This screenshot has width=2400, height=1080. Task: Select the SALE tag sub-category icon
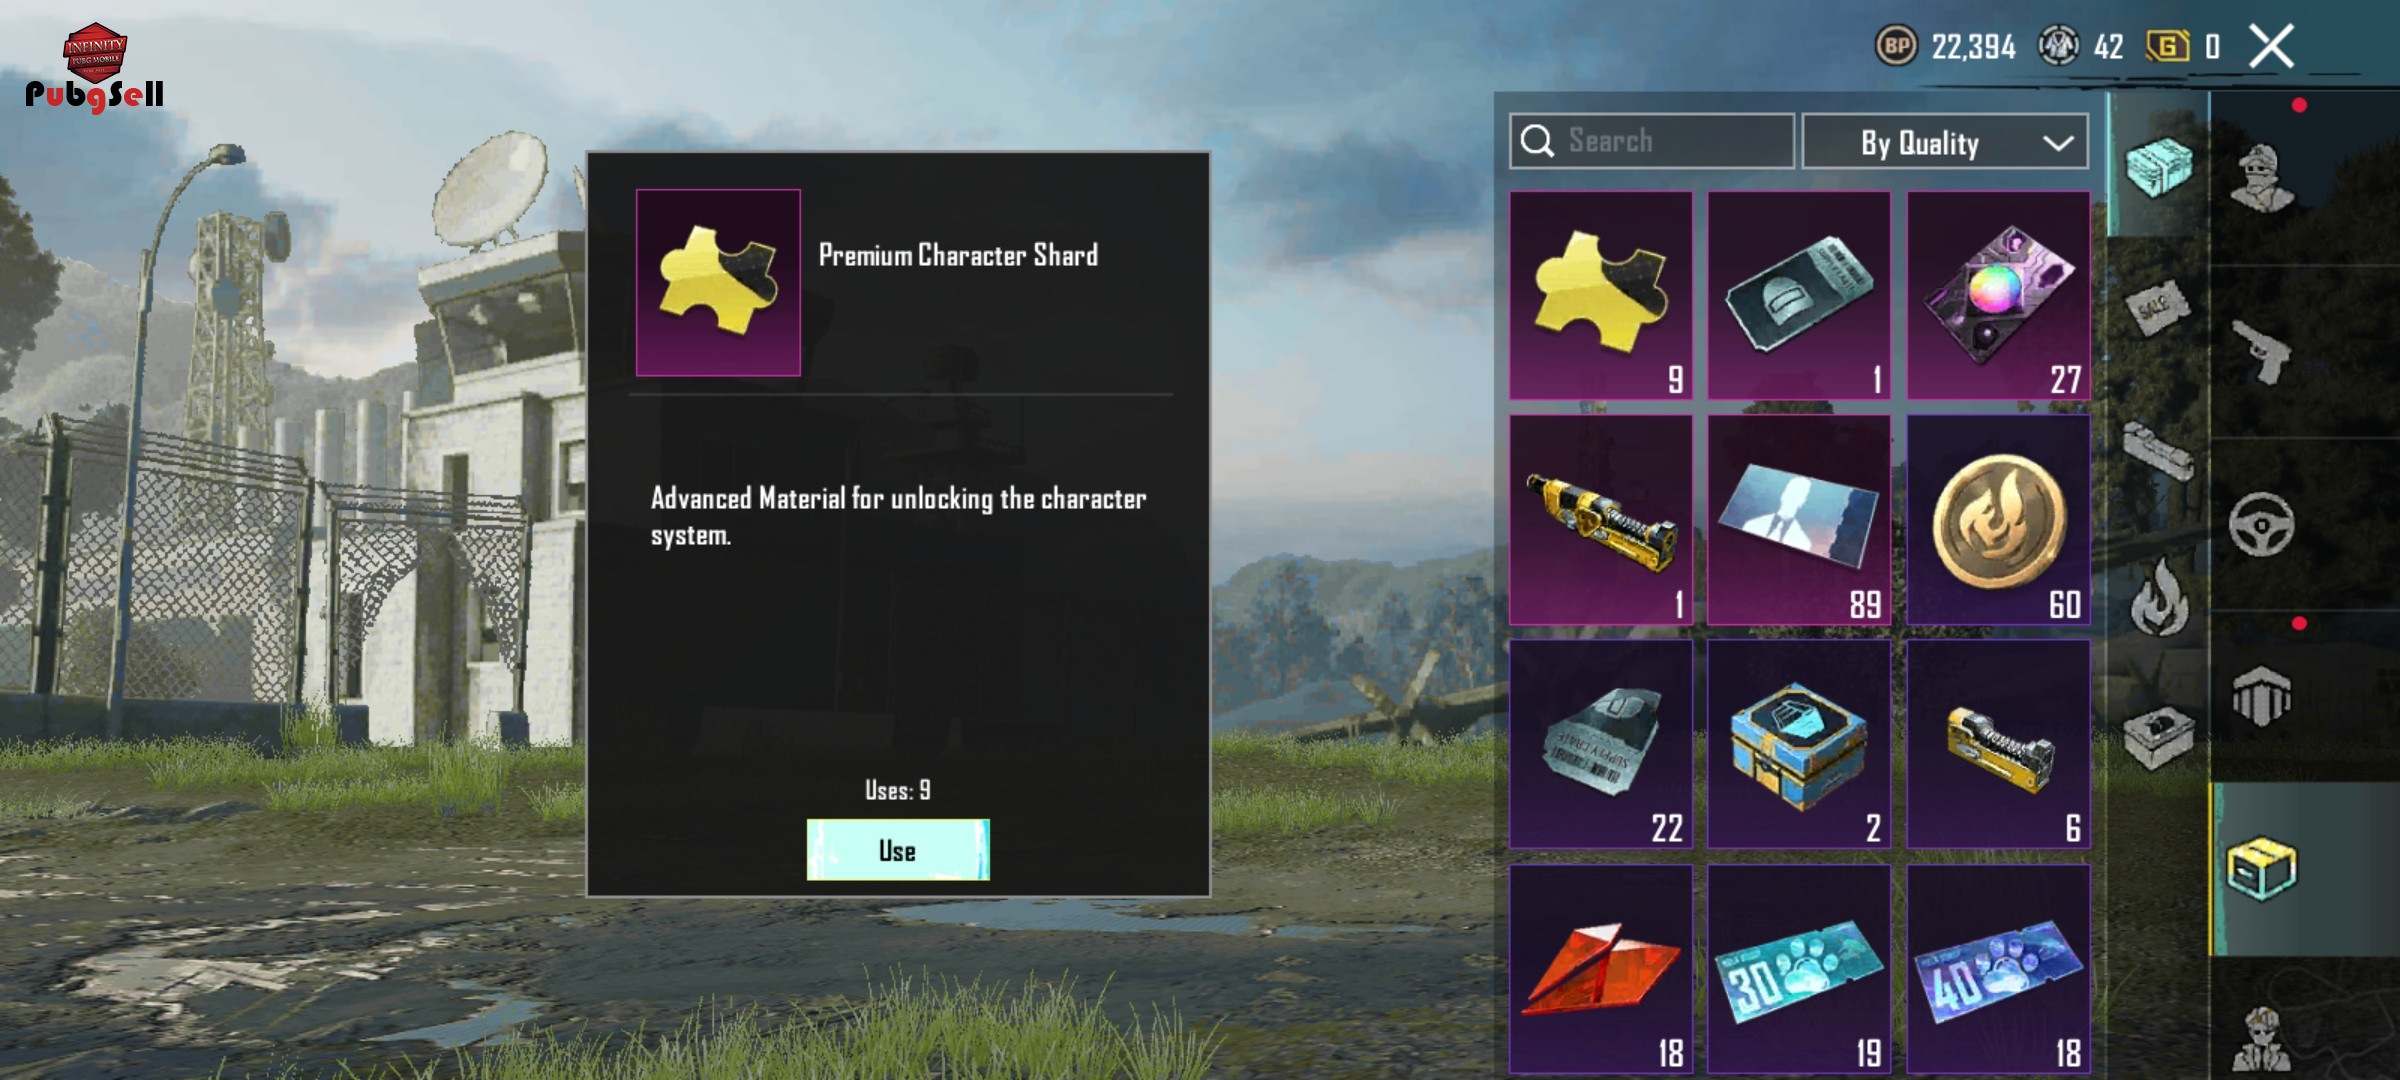click(2158, 306)
